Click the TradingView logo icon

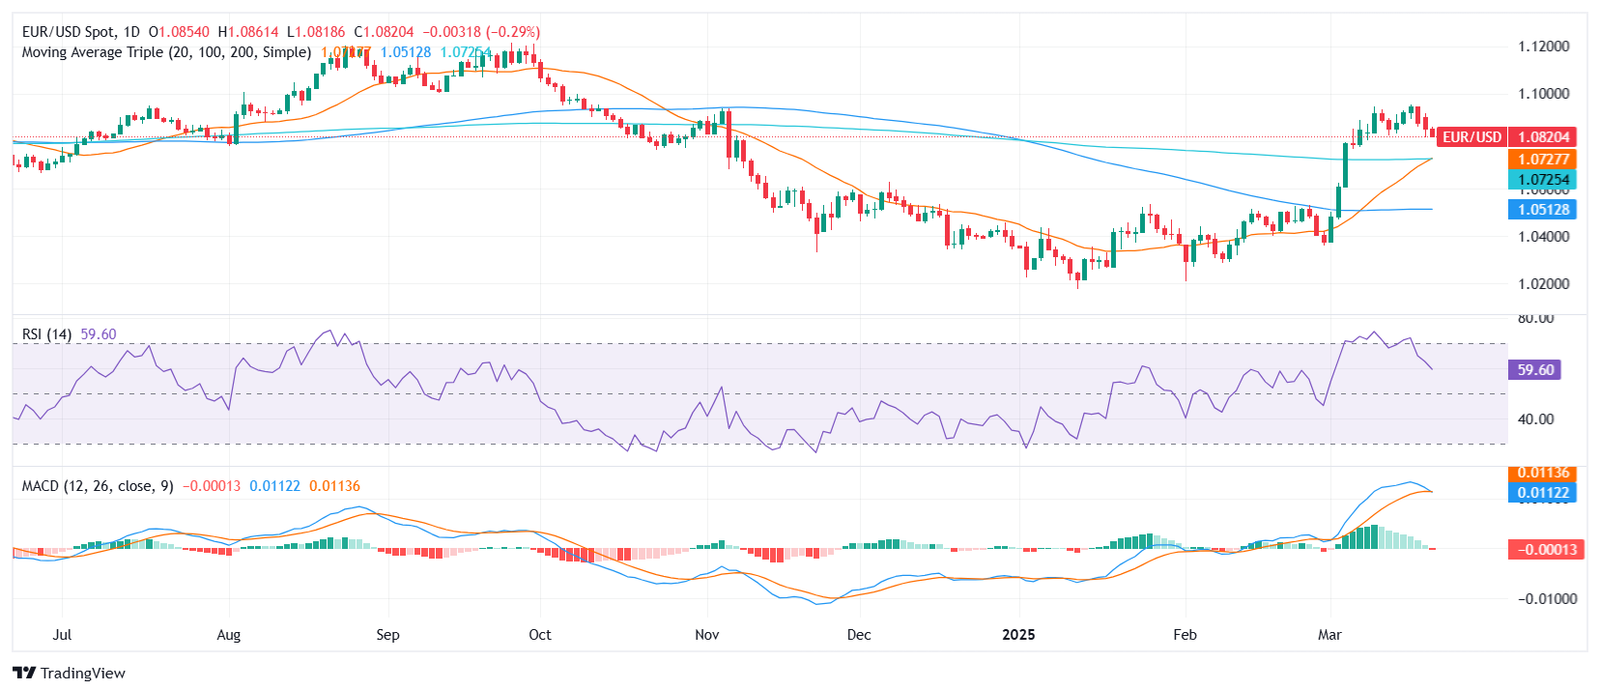[24, 673]
